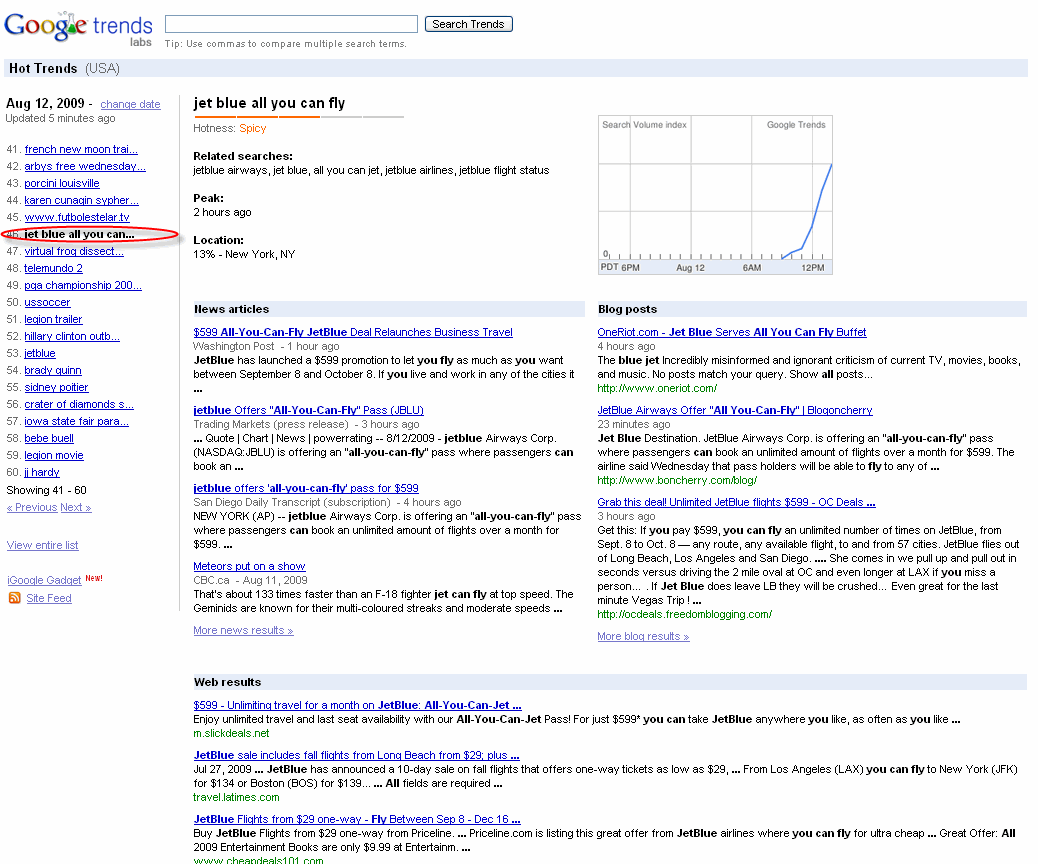Open JetBlue Flights from $29 one-way result

click(357, 819)
